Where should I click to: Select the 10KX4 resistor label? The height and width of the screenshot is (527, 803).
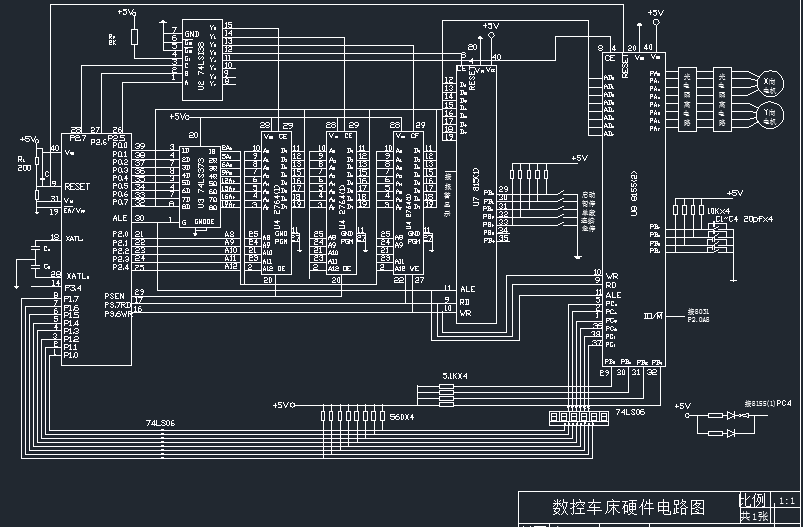click(719, 211)
